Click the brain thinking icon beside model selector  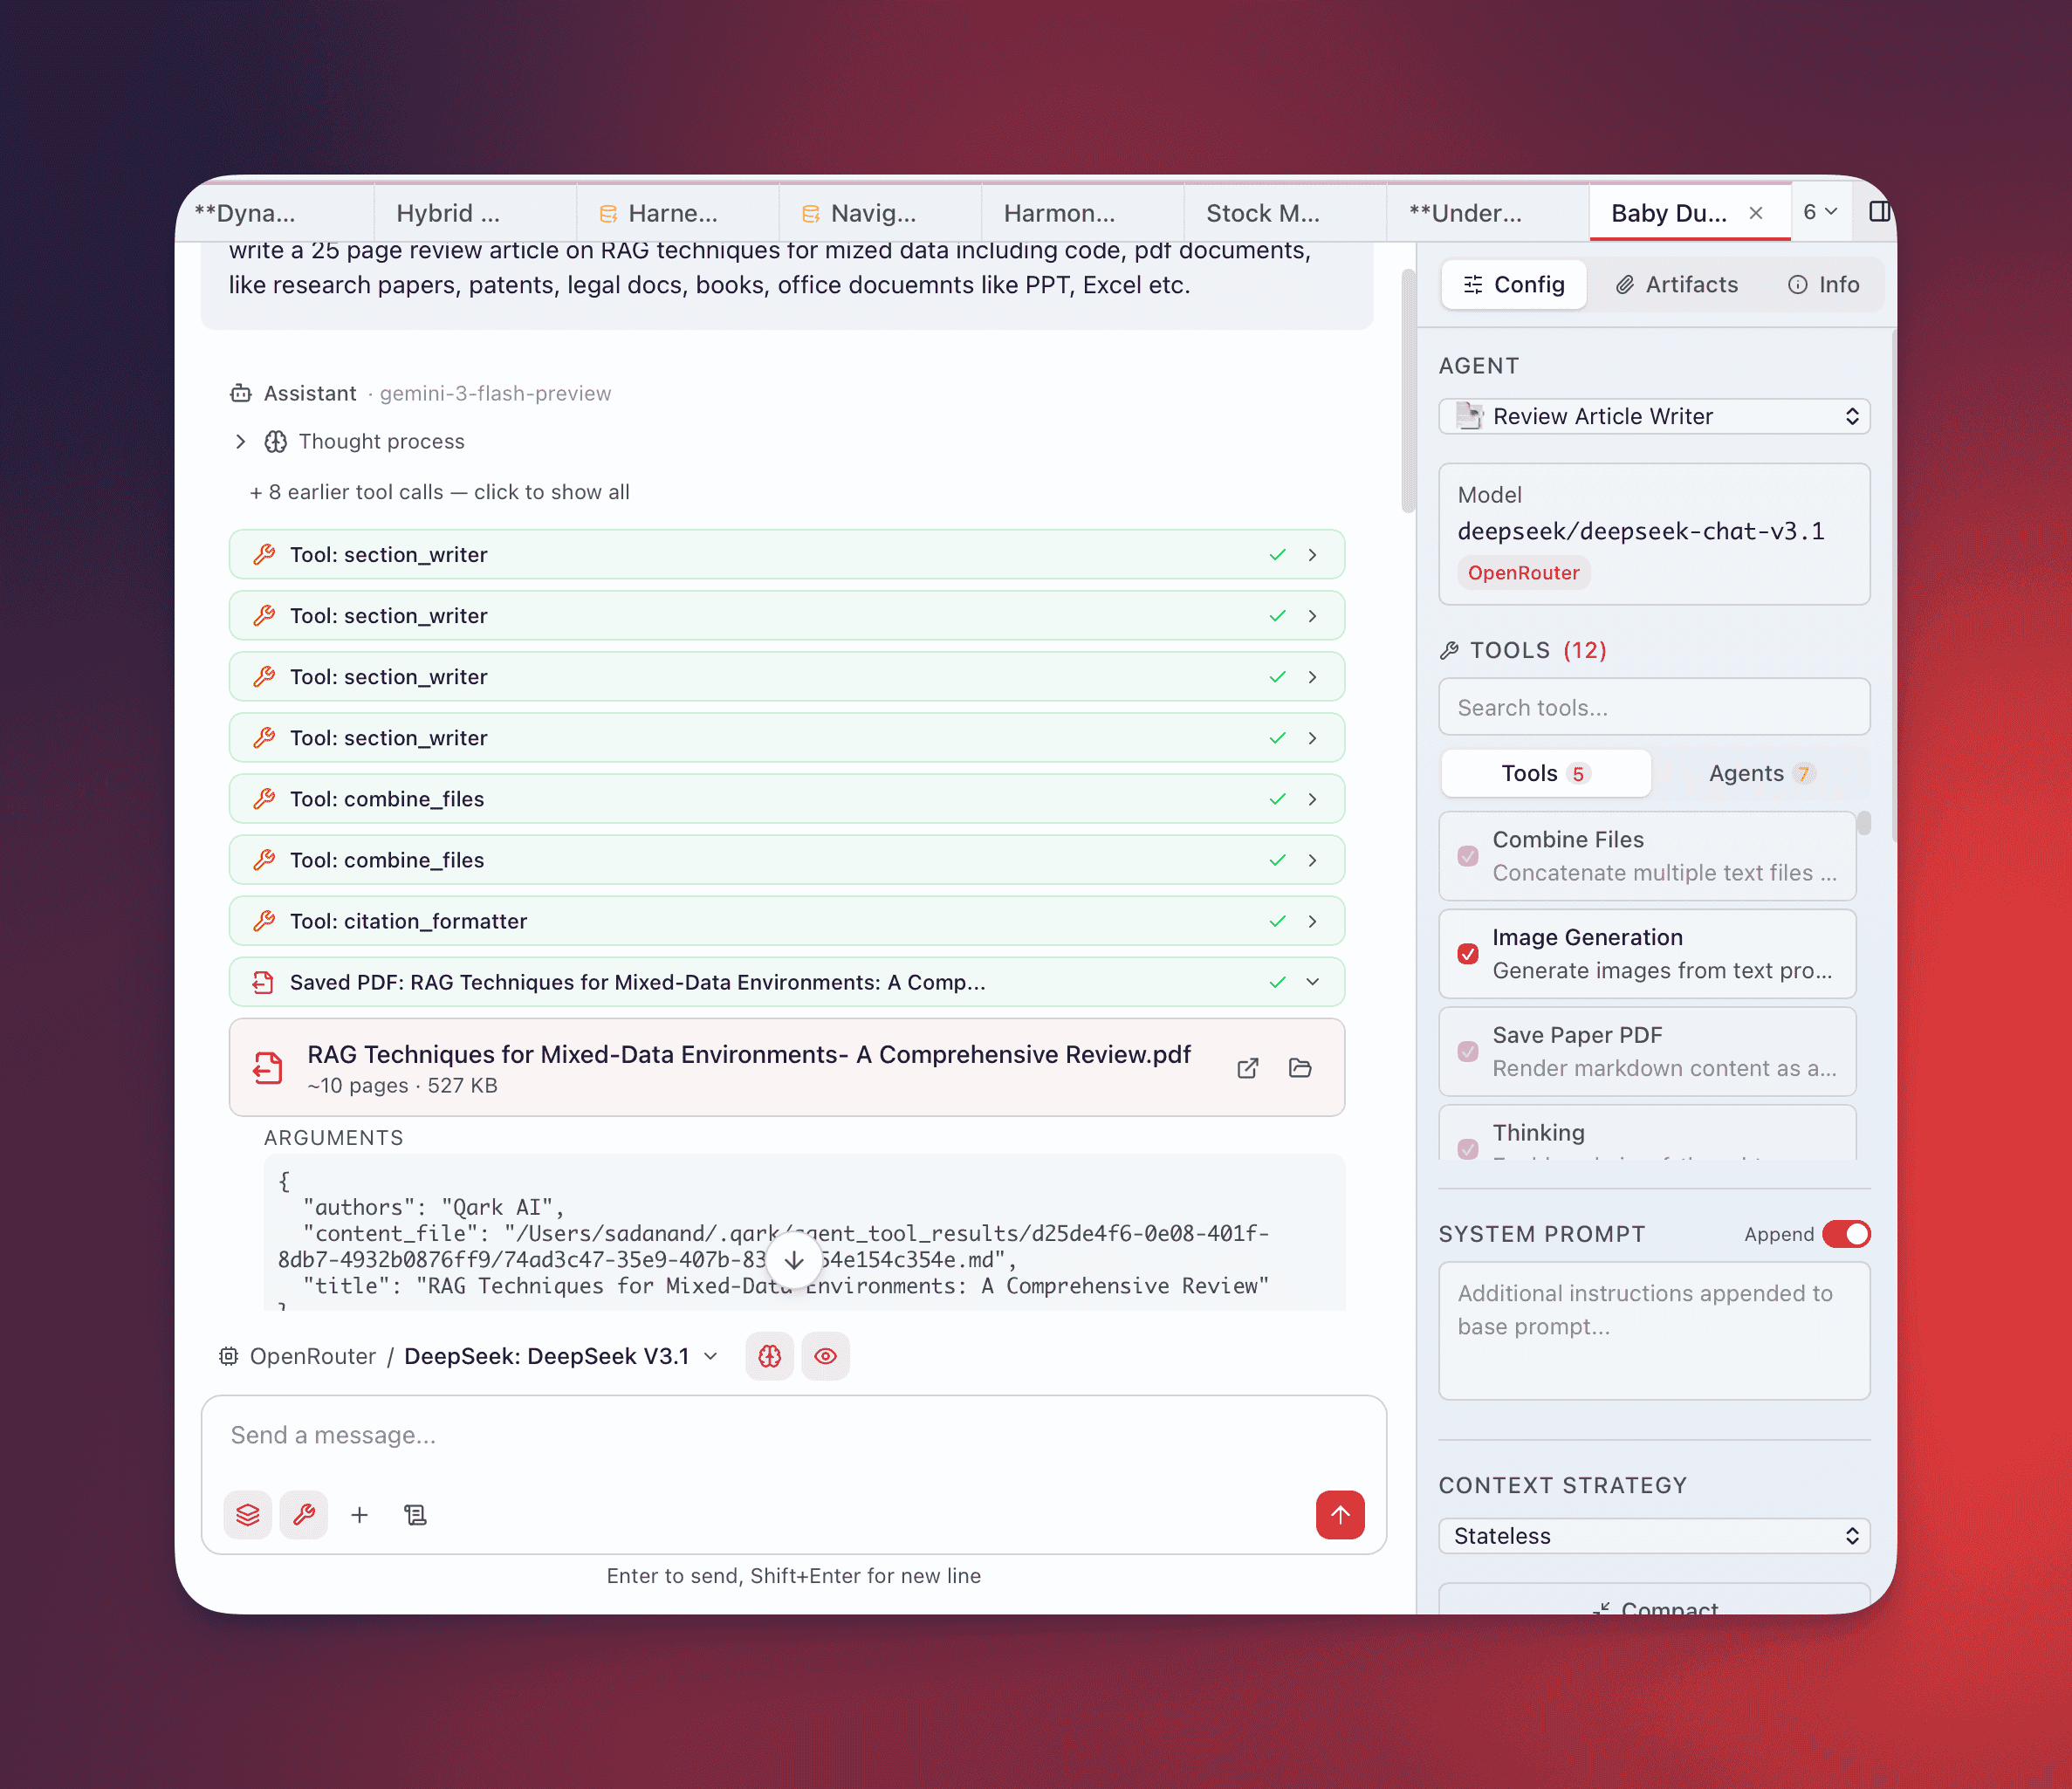pos(769,1356)
